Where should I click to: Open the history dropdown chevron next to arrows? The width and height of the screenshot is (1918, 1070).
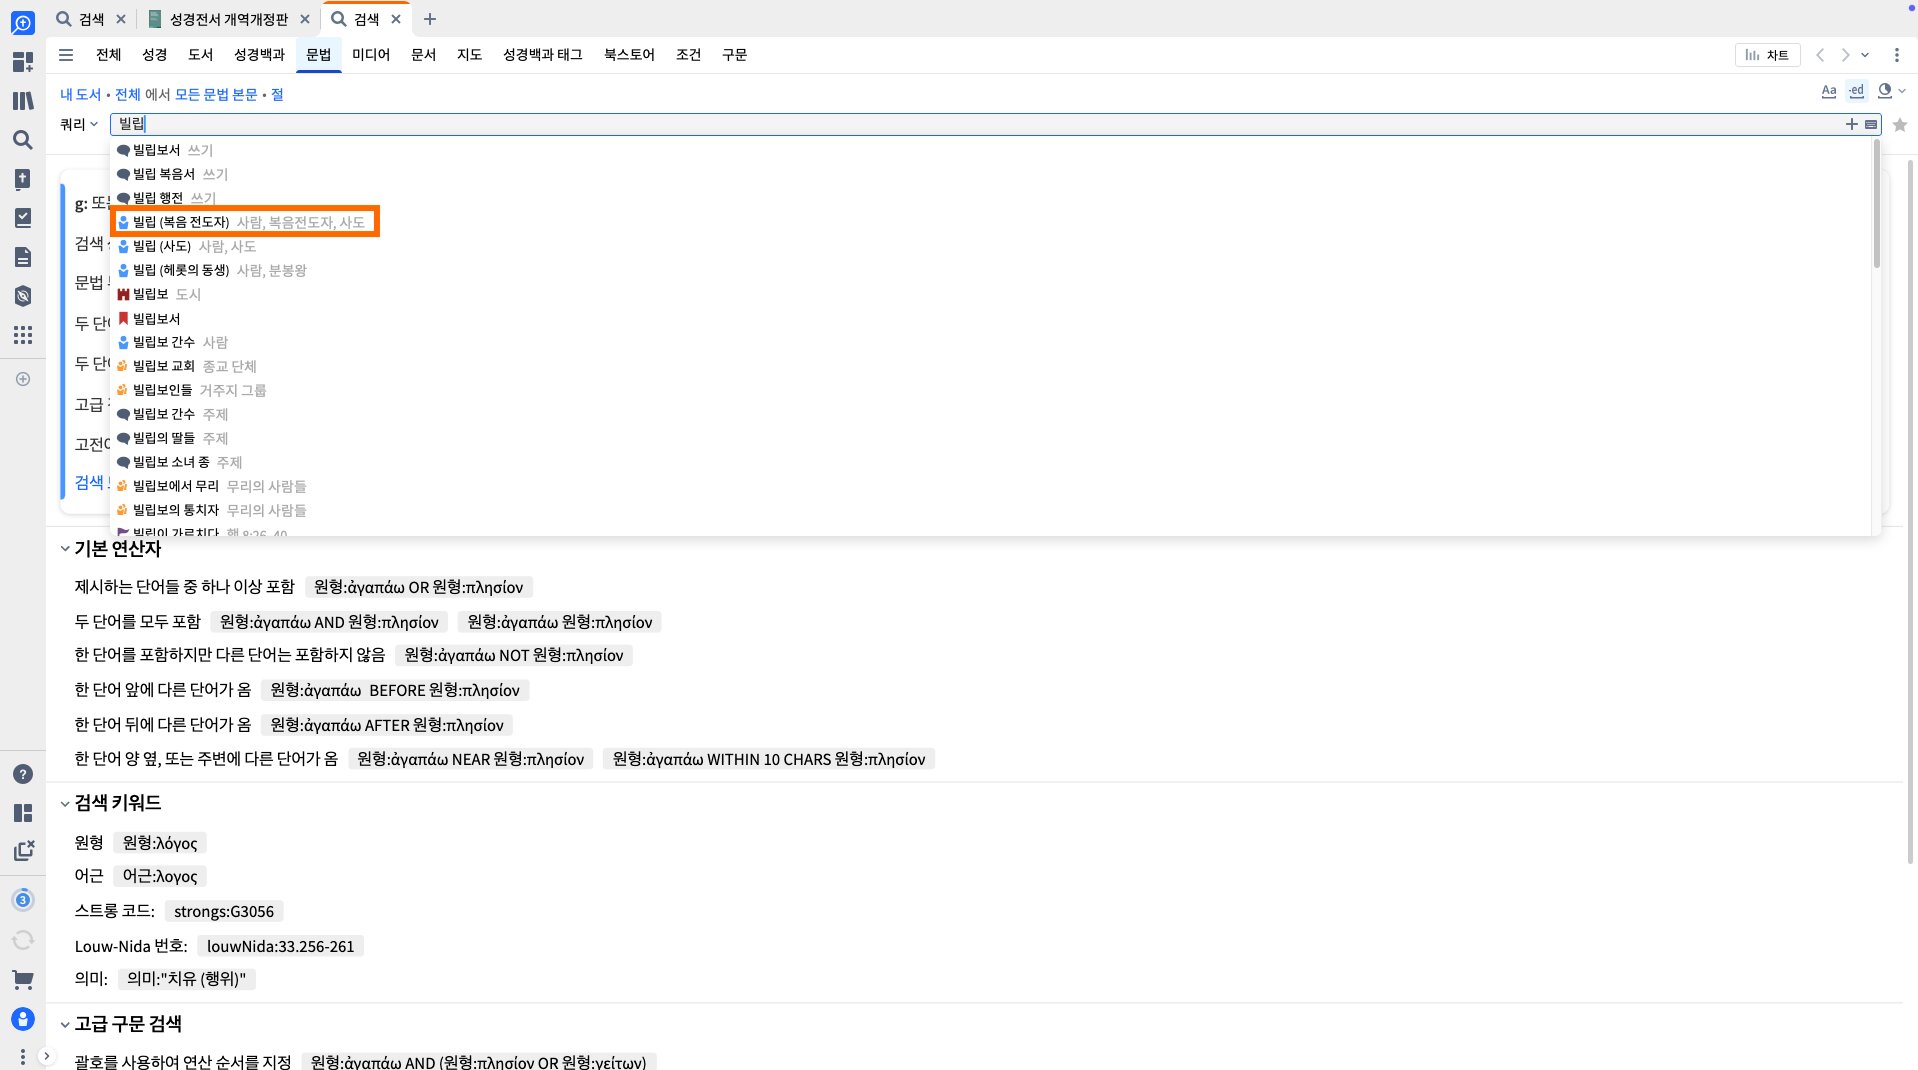pyautogui.click(x=1865, y=55)
